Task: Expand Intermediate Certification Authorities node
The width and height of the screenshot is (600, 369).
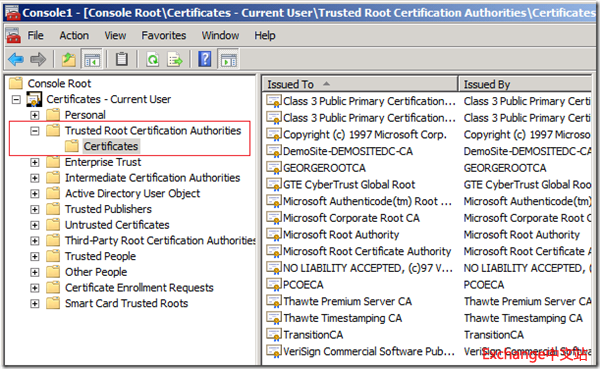Action: point(35,178)
